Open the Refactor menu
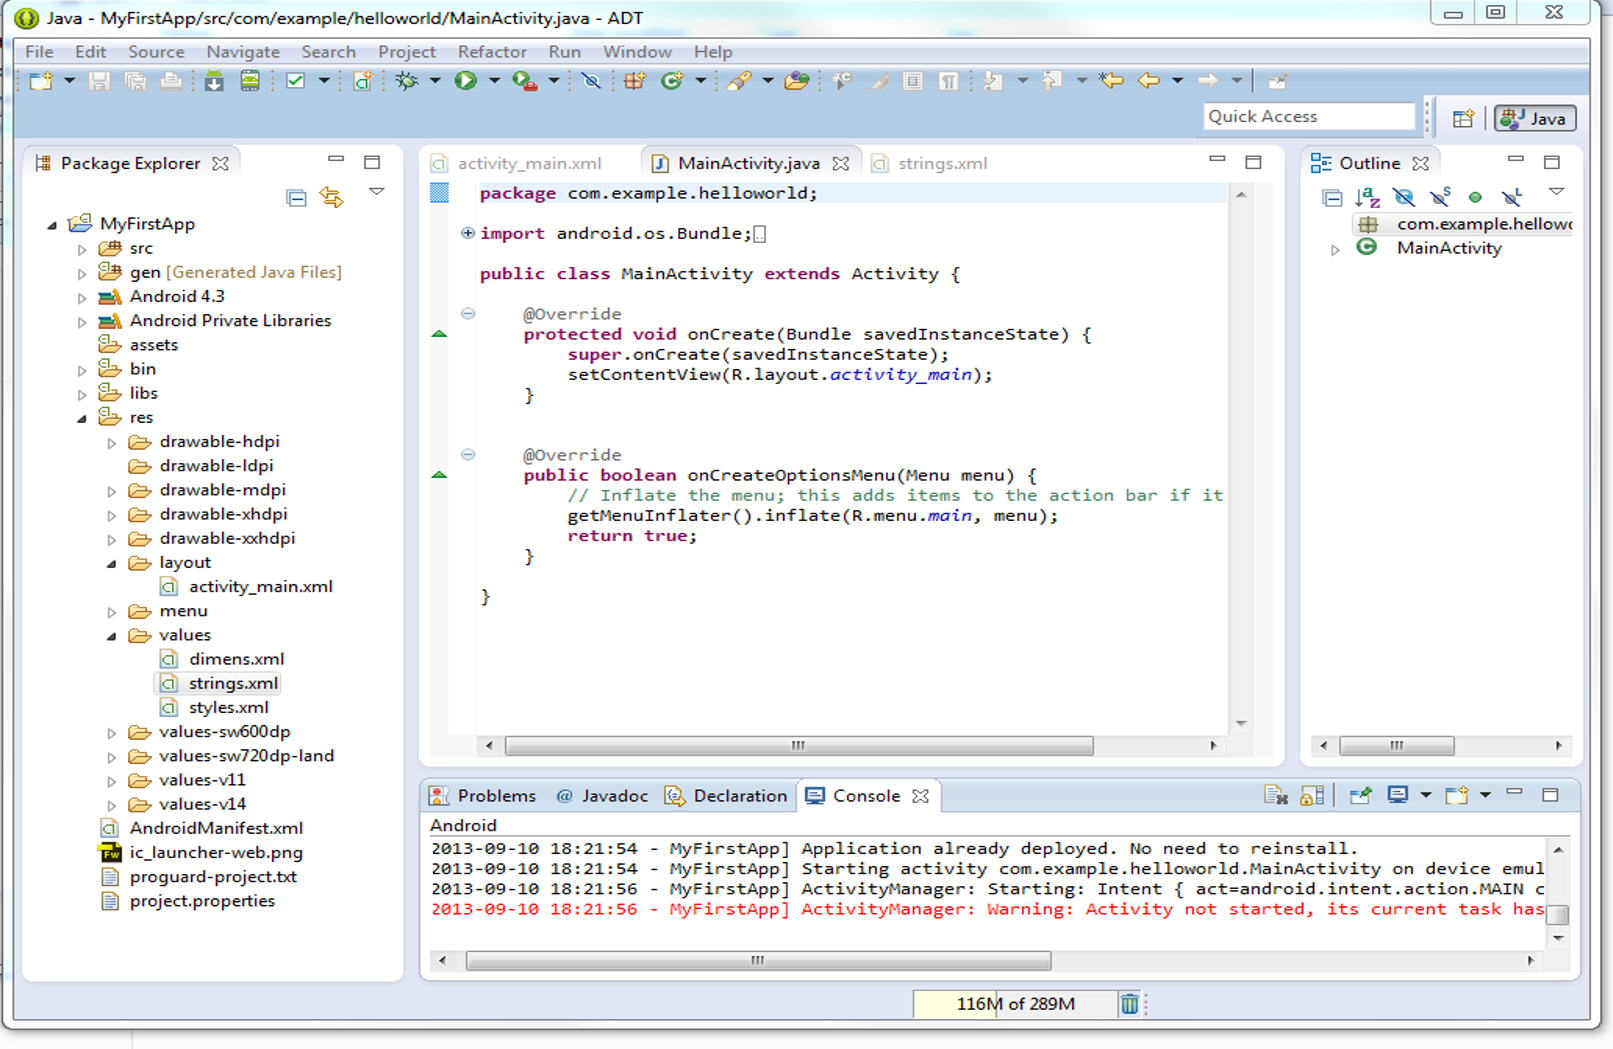The height and width of the screenshot is (1049, 1613). point(491,52)
